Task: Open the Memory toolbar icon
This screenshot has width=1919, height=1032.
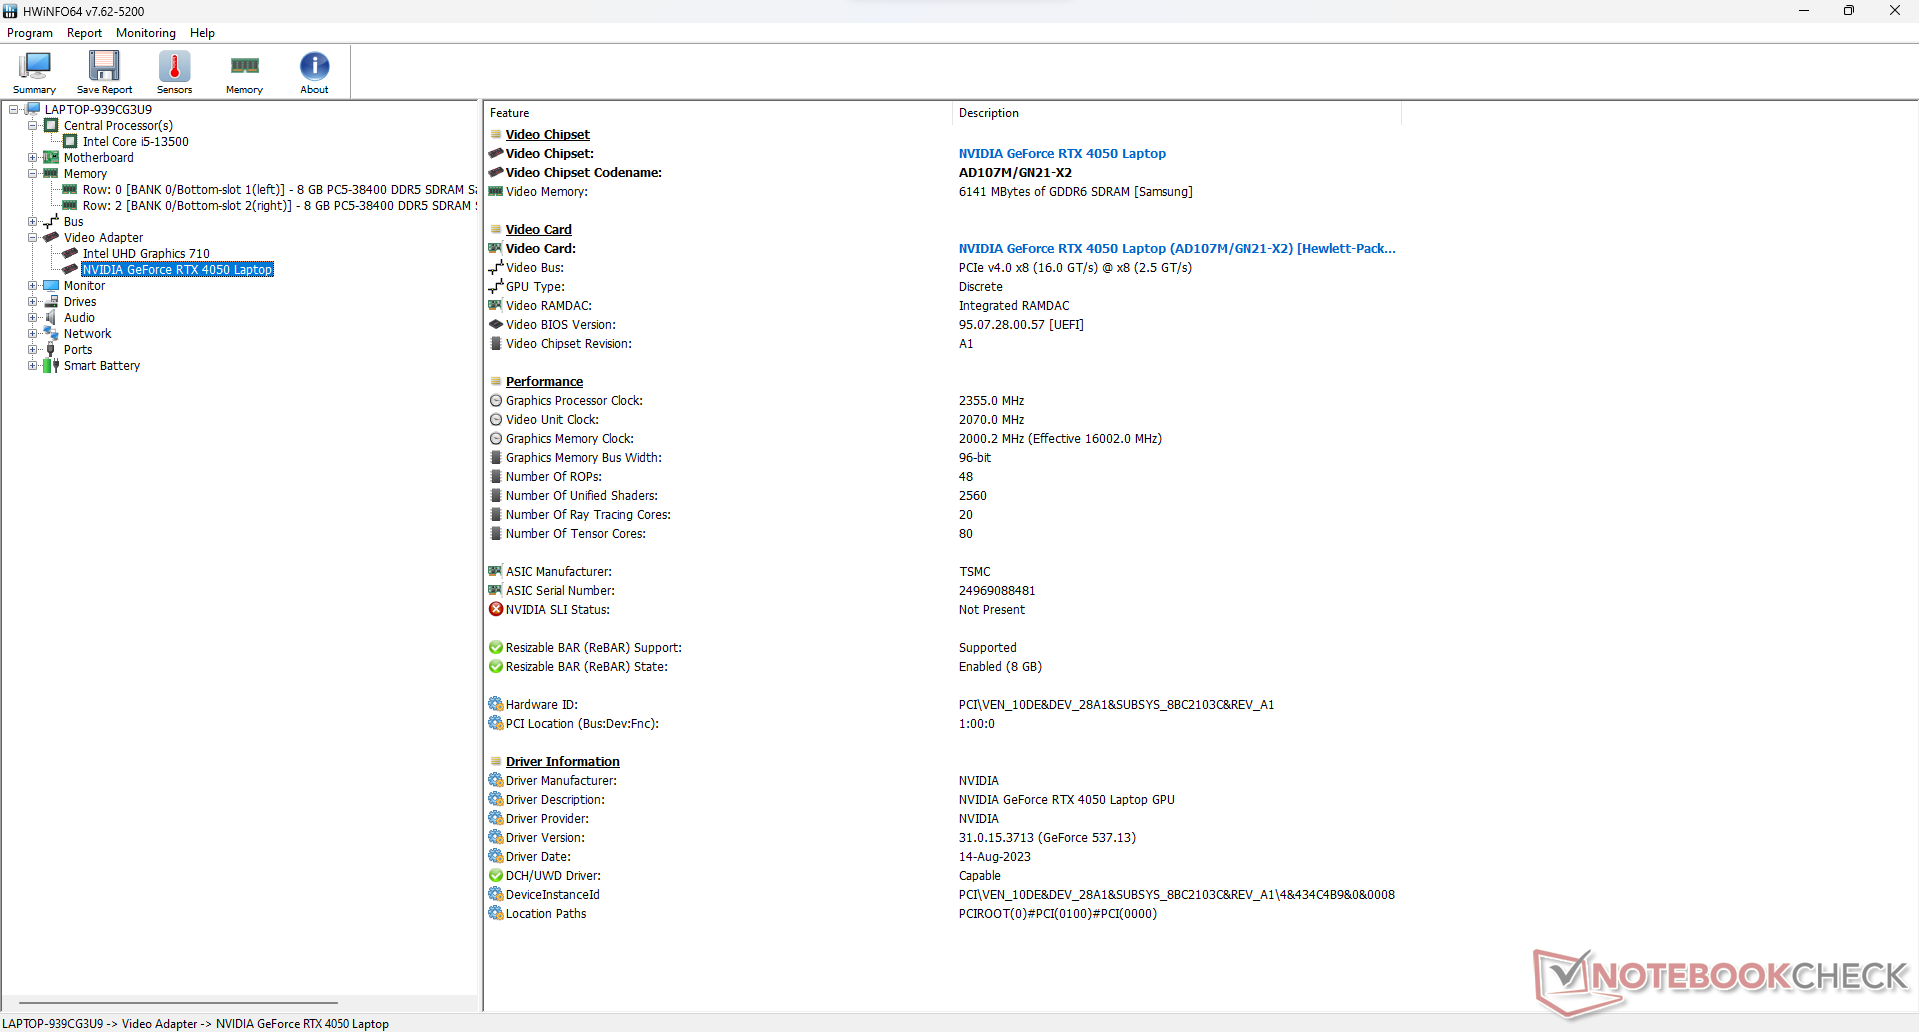Action: pyautogui.click(x=244, y=72)
